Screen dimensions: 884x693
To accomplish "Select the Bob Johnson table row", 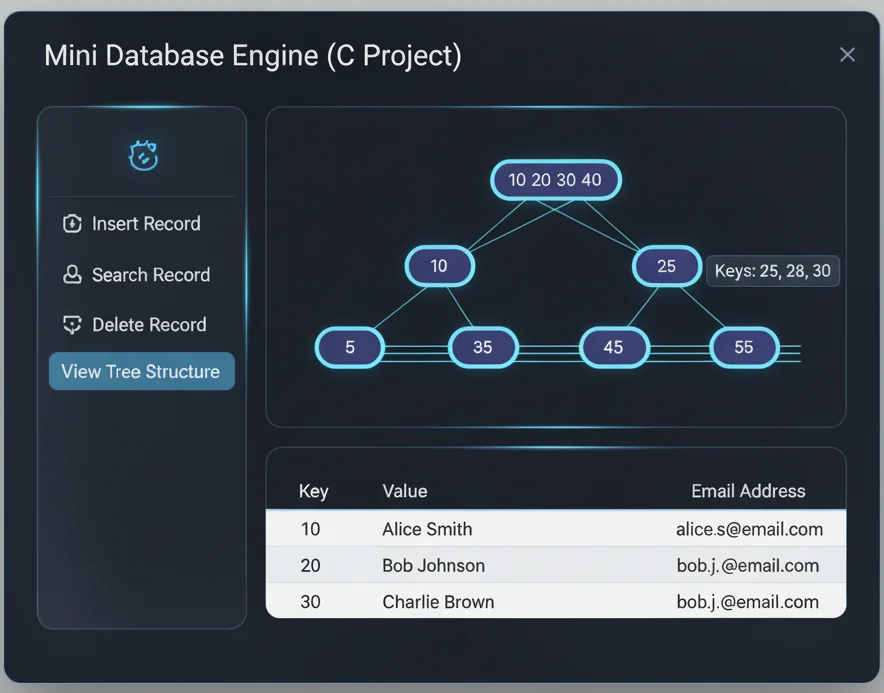I will [x=555, y=565].
